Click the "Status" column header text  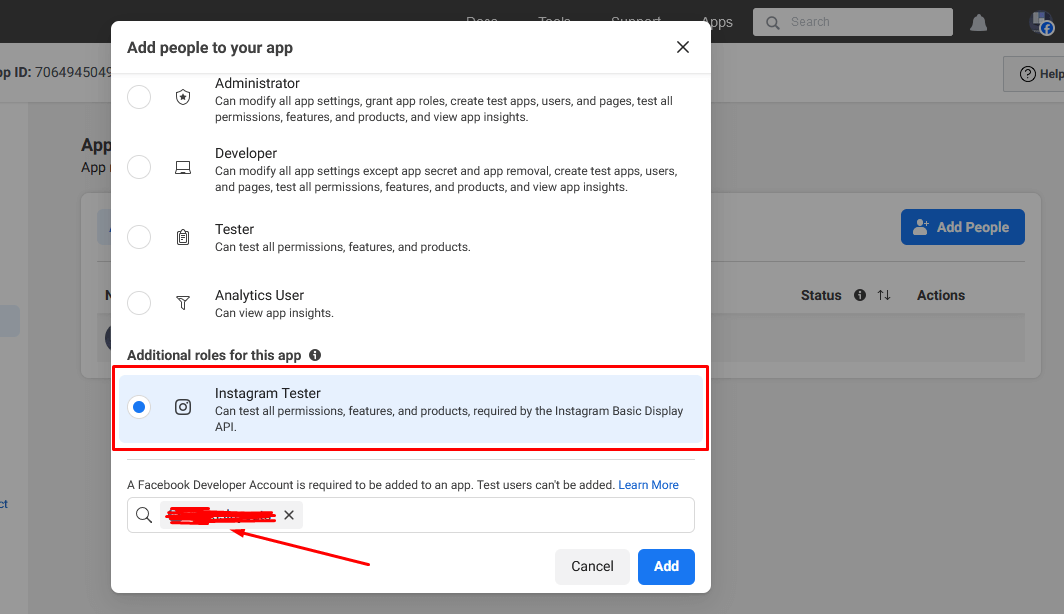(x=821, y=295)
